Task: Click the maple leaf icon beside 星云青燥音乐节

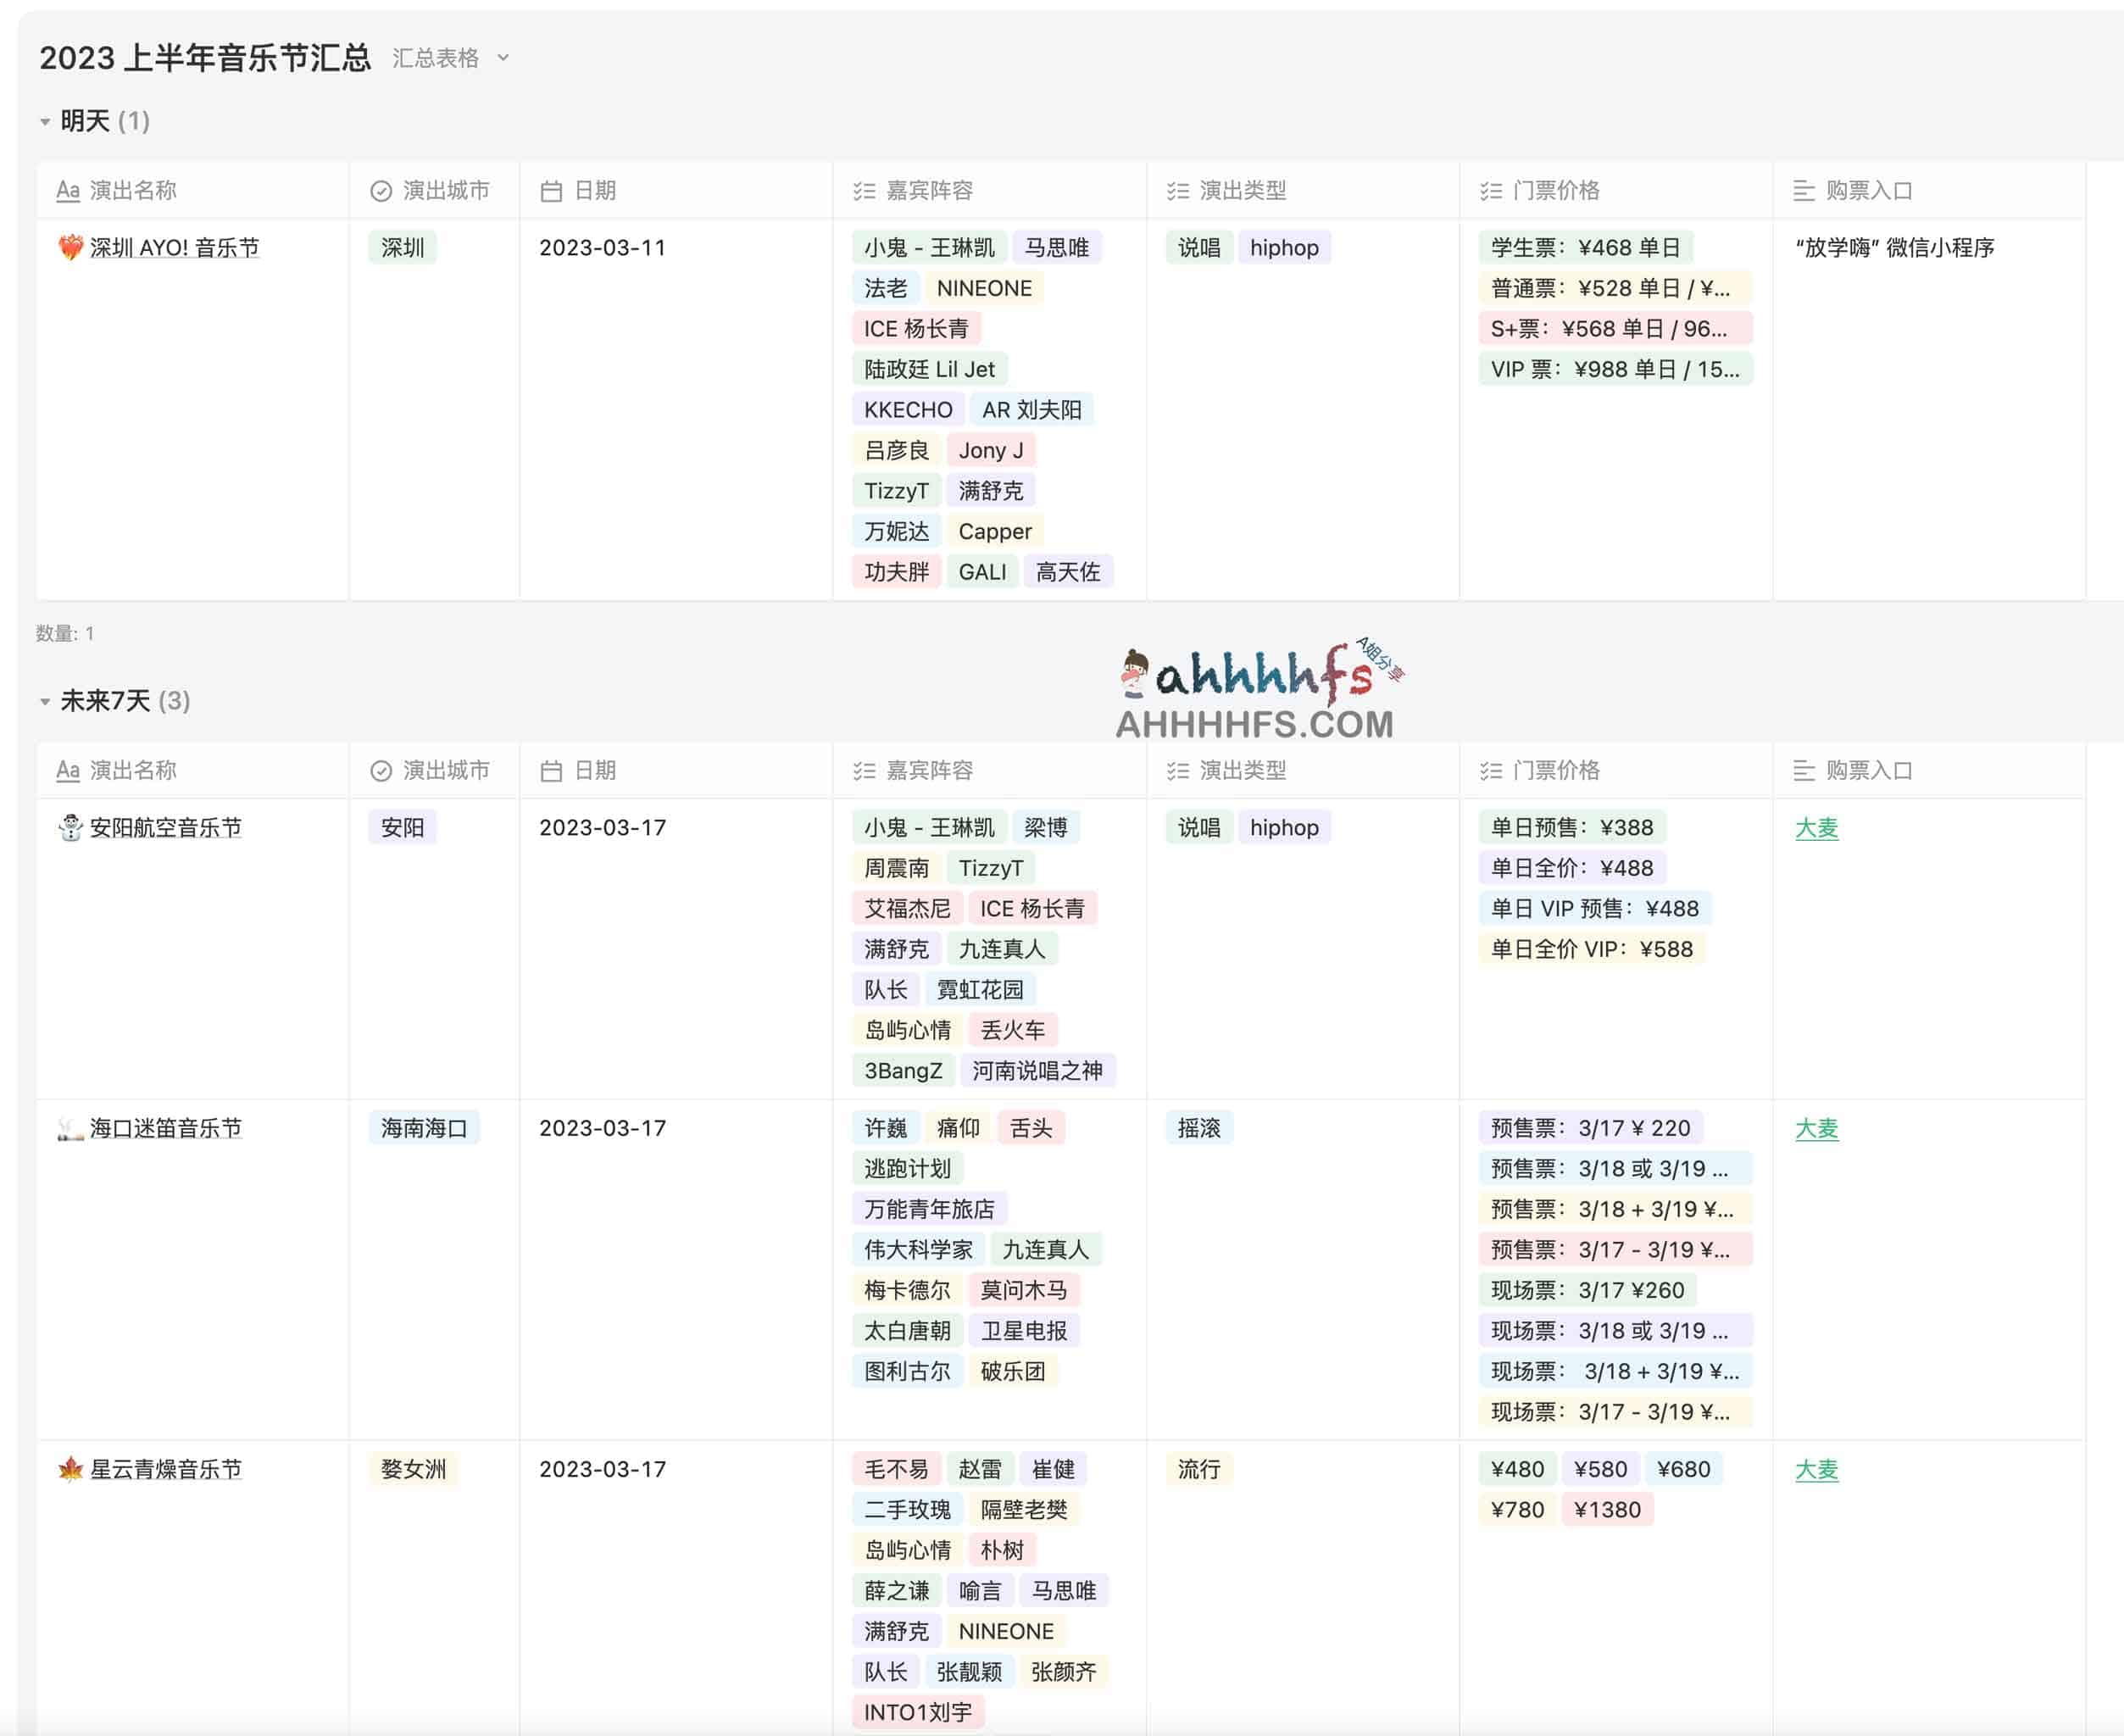Action: click(x=70, y=1469)
